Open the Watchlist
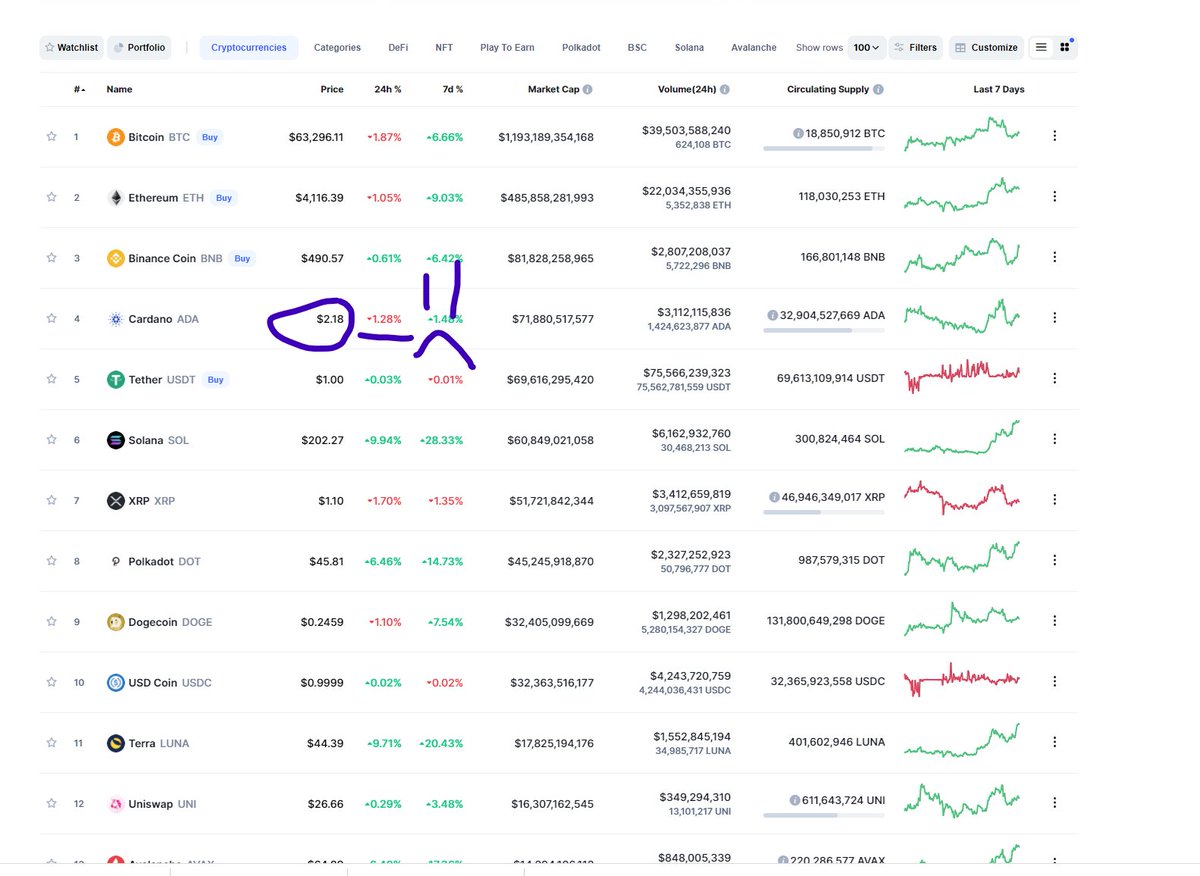The width and height of the screenshot is (1200, 876). [71, 47]
